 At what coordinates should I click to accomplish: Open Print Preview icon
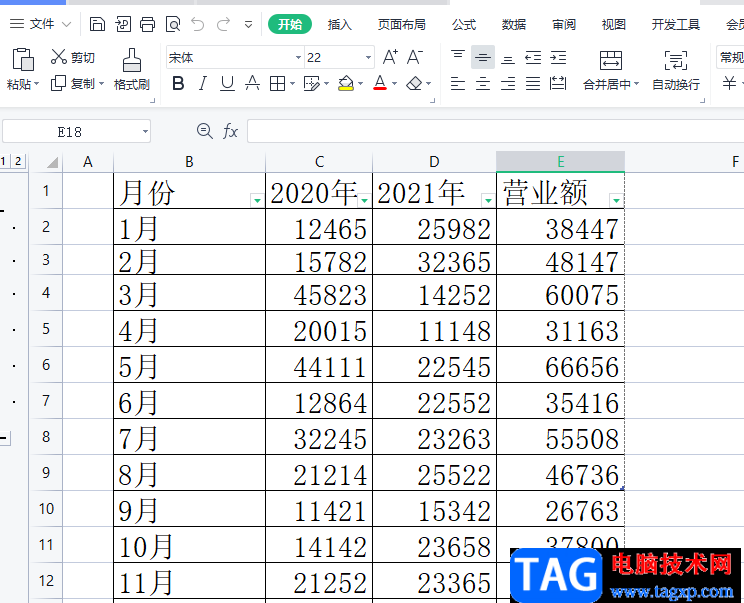(x=173, y=24)
